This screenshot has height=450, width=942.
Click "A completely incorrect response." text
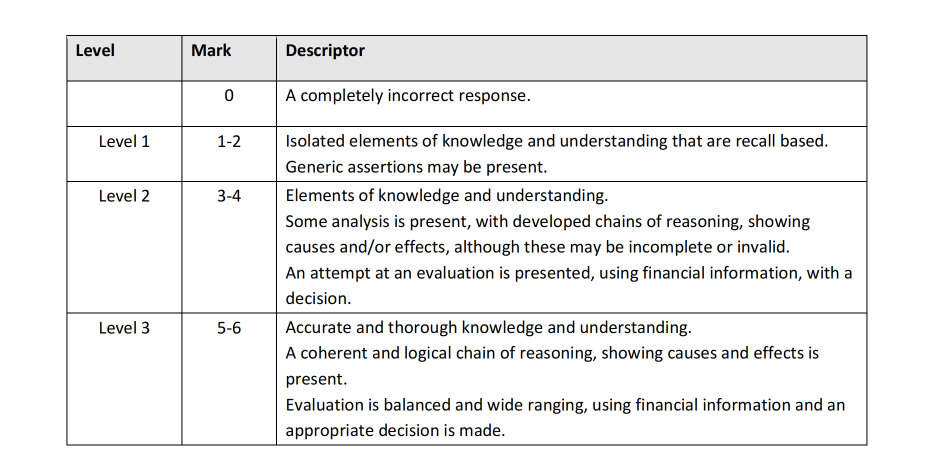click(408, 97)
